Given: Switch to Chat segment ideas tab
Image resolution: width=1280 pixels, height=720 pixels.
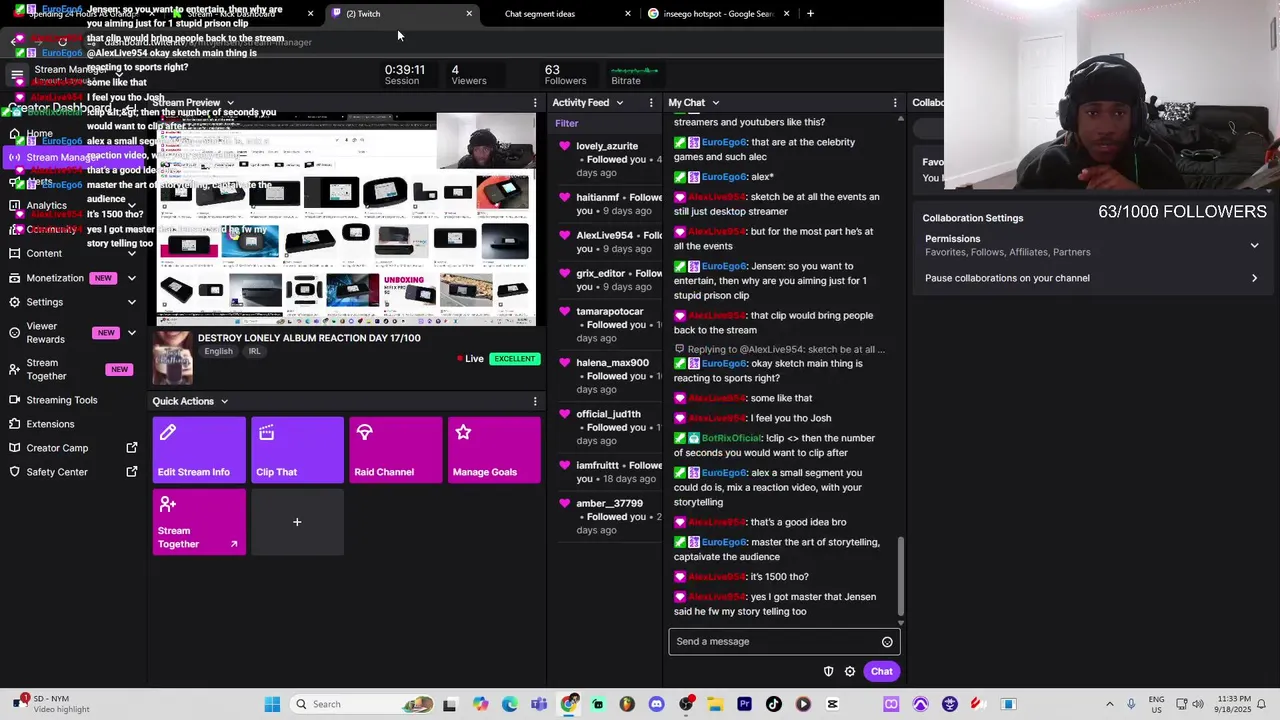Looking at the screenshot, I should point(540,14).
